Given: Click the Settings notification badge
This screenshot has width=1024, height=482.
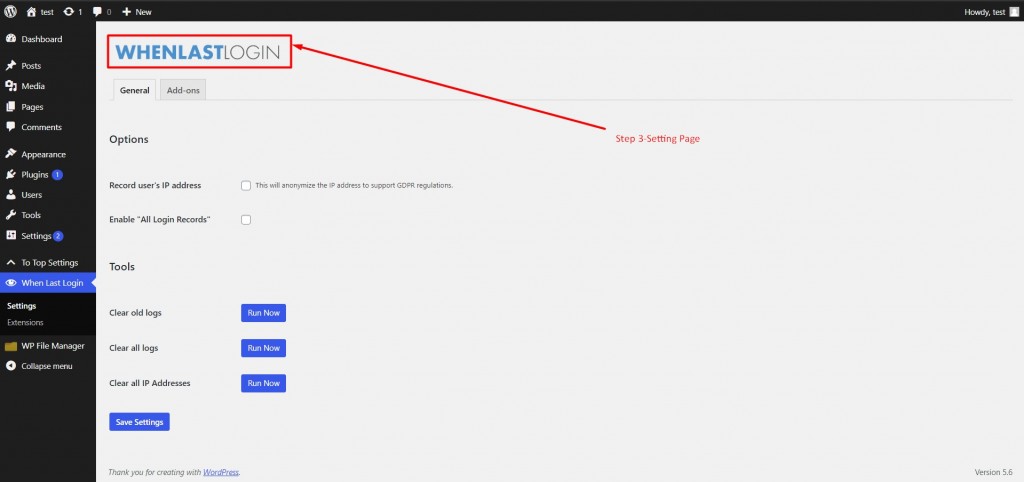Looking at the screenshot, I should tap(58, 236).
